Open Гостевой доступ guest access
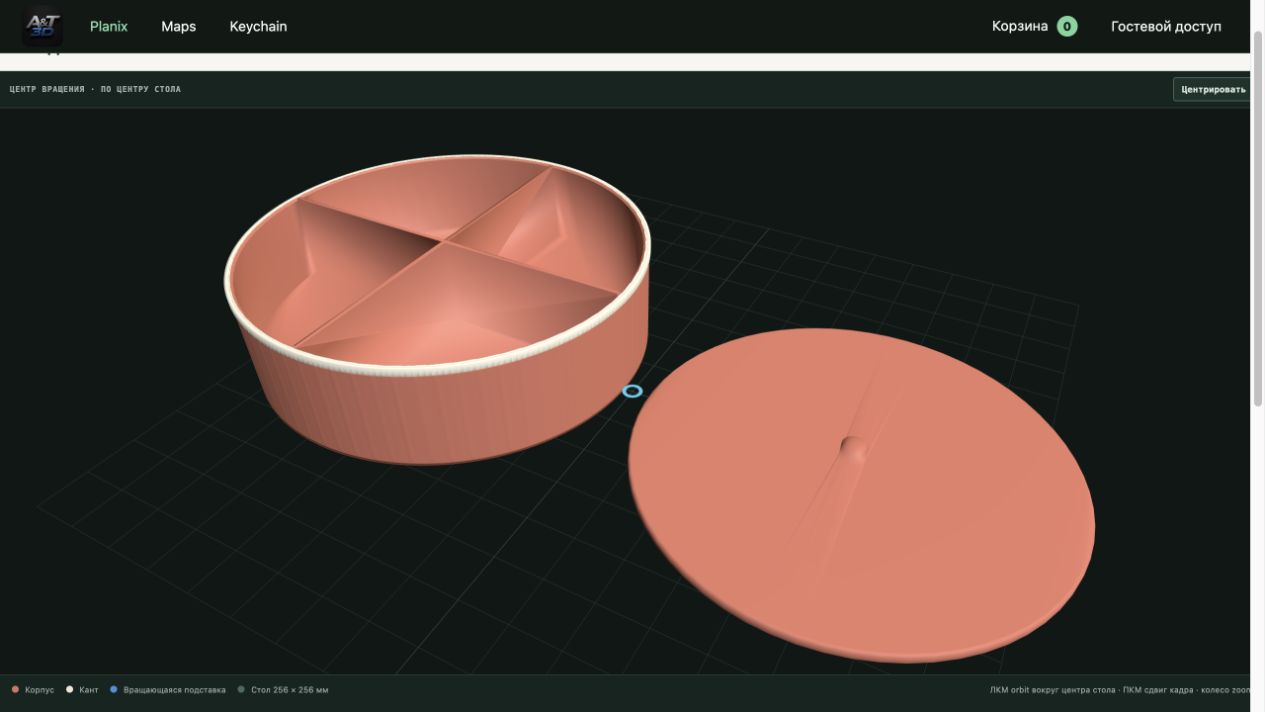Viewport: 1265px width, 712px height. coord(1166,26)
